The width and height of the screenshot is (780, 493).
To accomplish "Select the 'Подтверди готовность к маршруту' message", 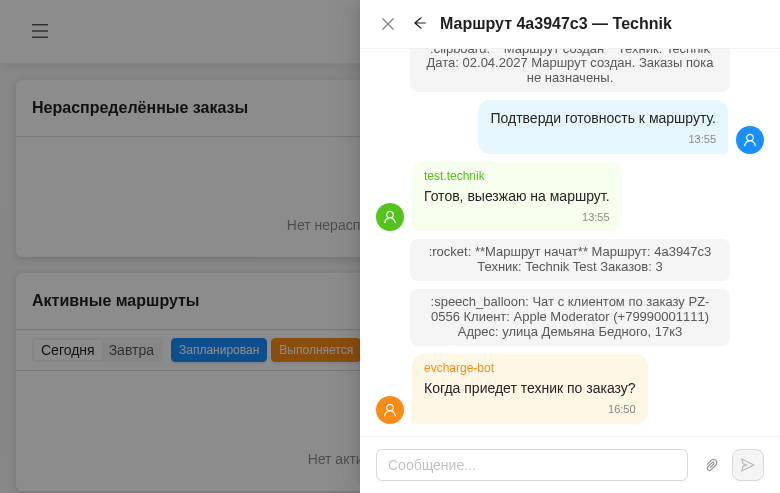I will coord(603,118).
